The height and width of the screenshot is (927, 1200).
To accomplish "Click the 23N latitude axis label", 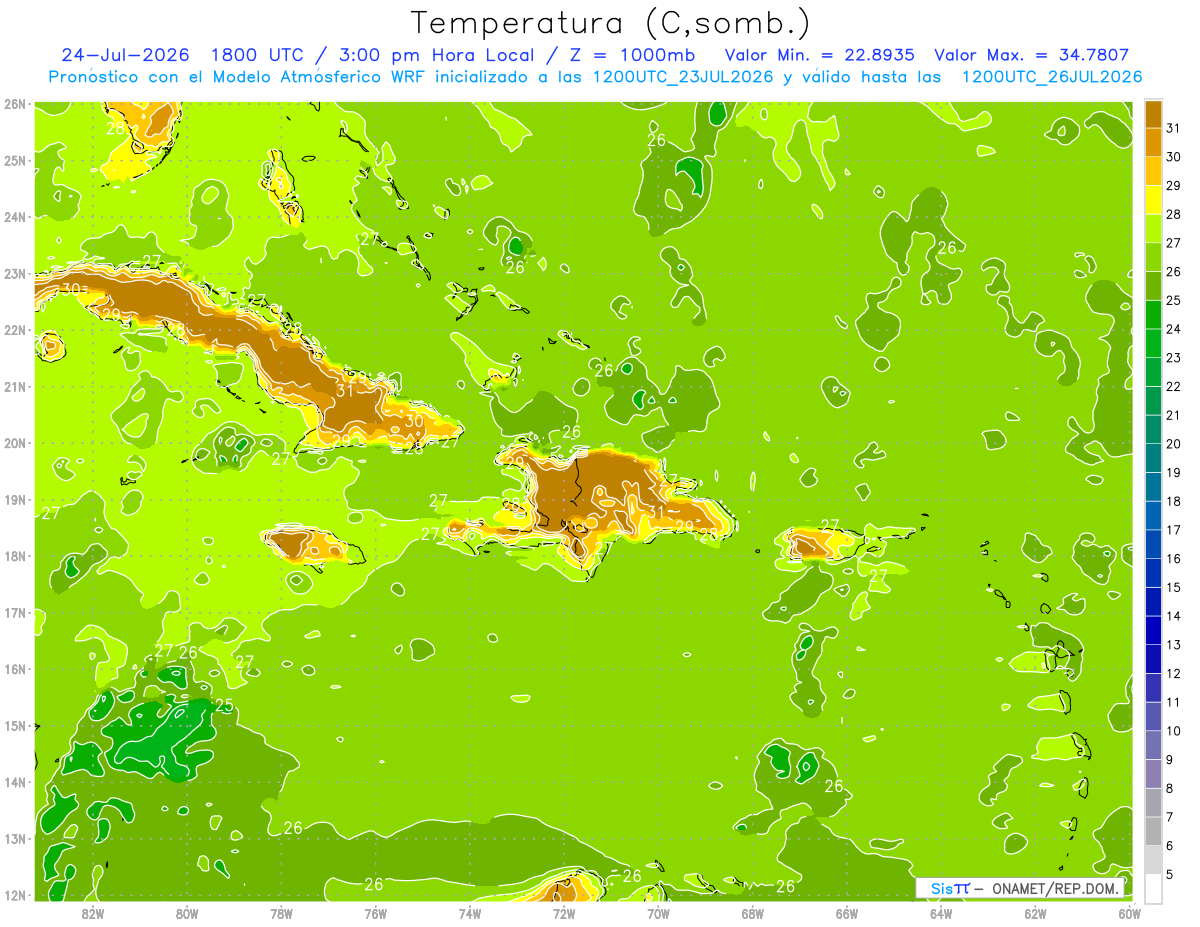I will (x=16, y=273).
